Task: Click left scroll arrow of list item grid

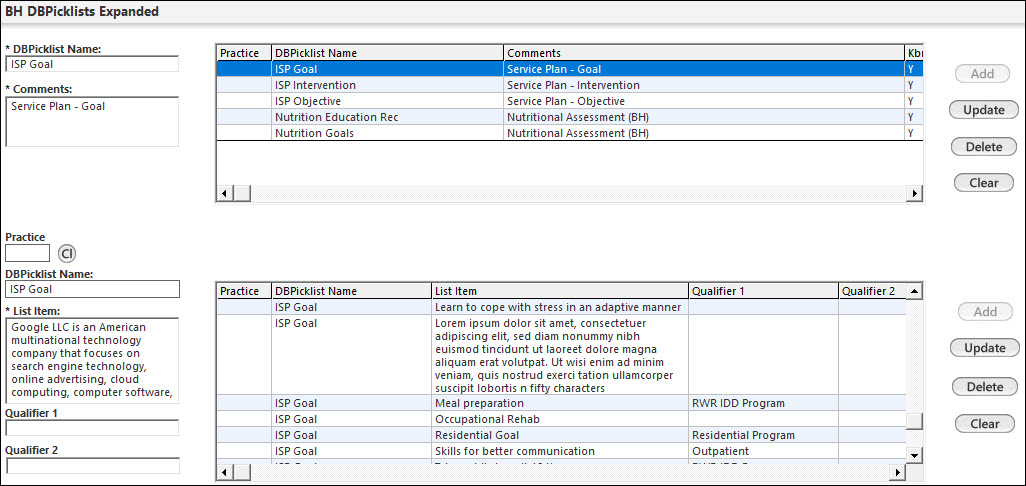Action: point(225,472)
